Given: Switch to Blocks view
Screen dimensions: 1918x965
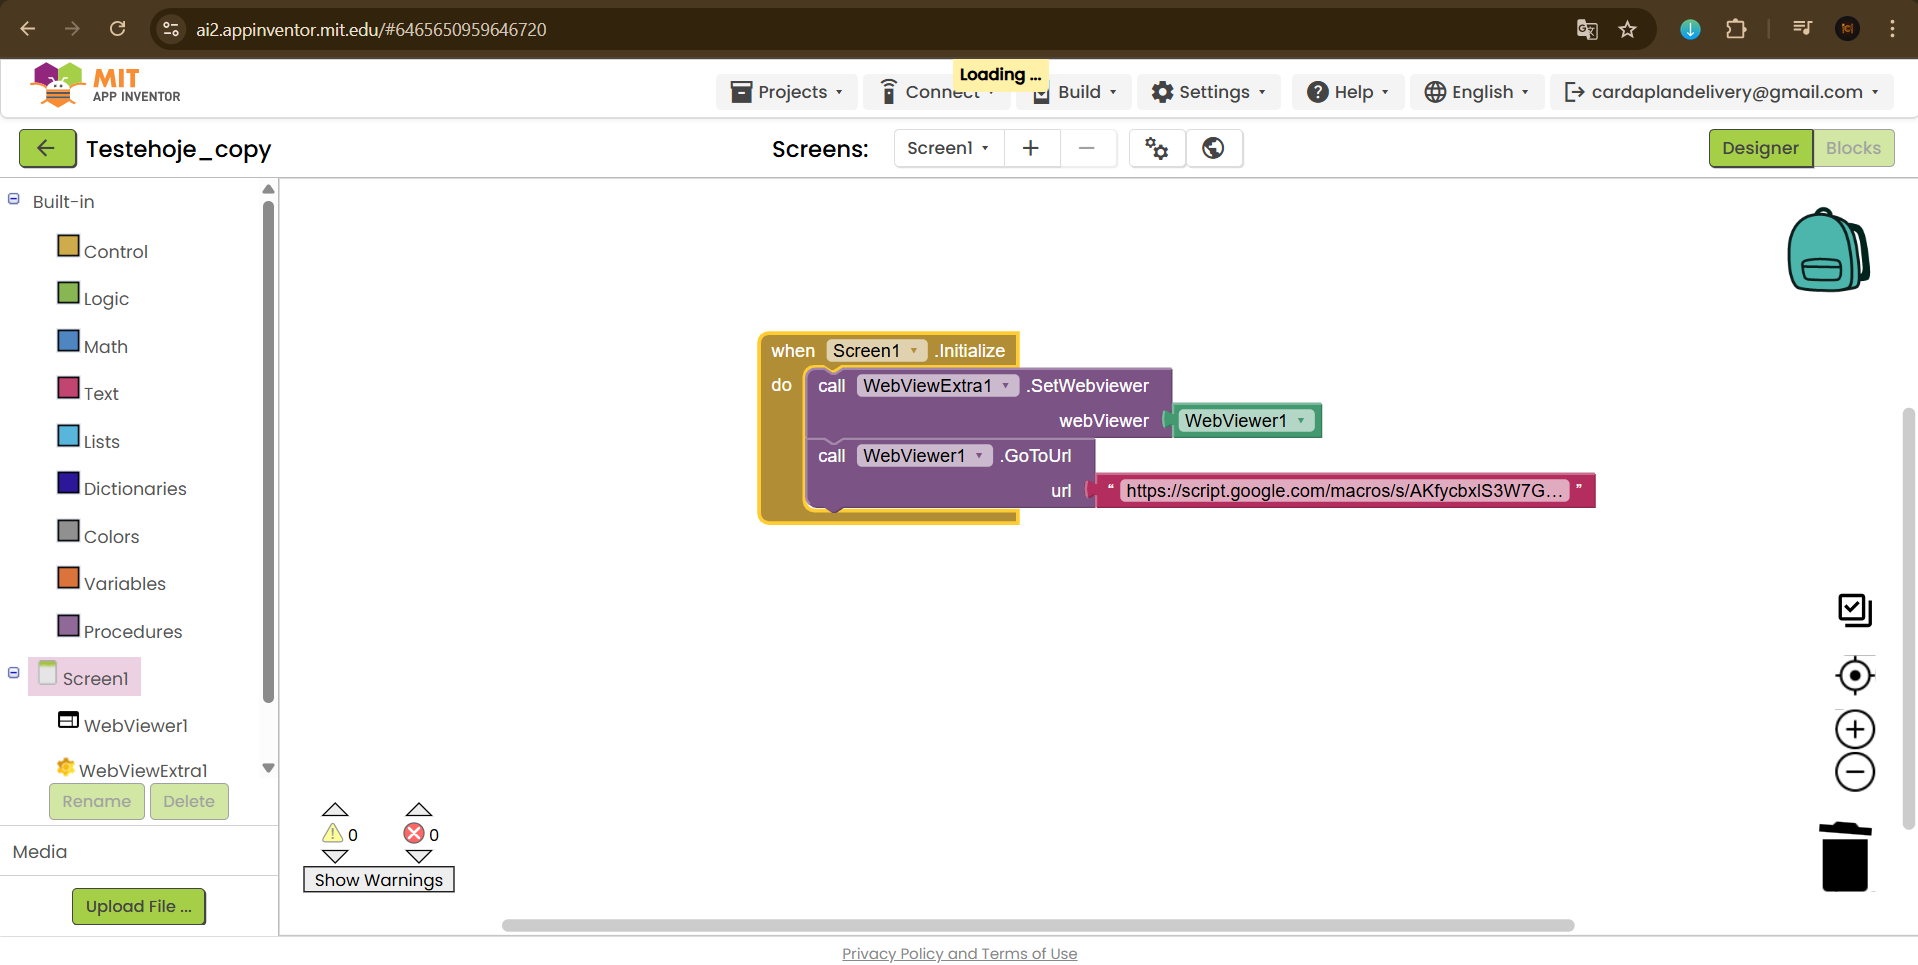Looking at the screenshot, I should click(x=1852, y=149).
